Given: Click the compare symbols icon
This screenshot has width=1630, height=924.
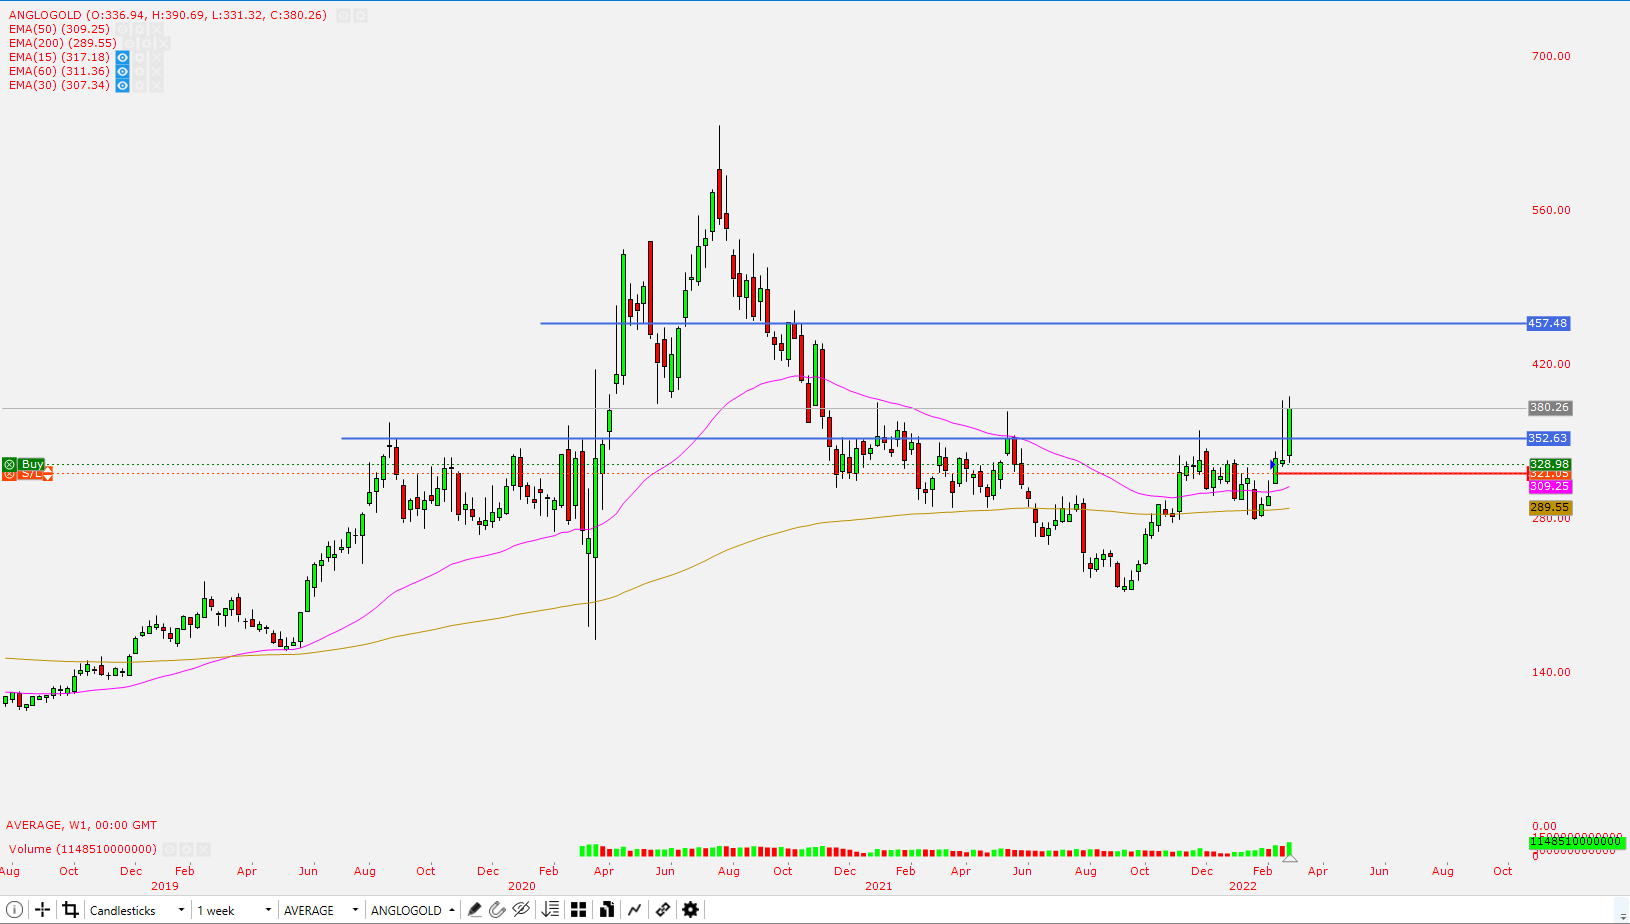Looking at the screenshot, I should (607, 909).
